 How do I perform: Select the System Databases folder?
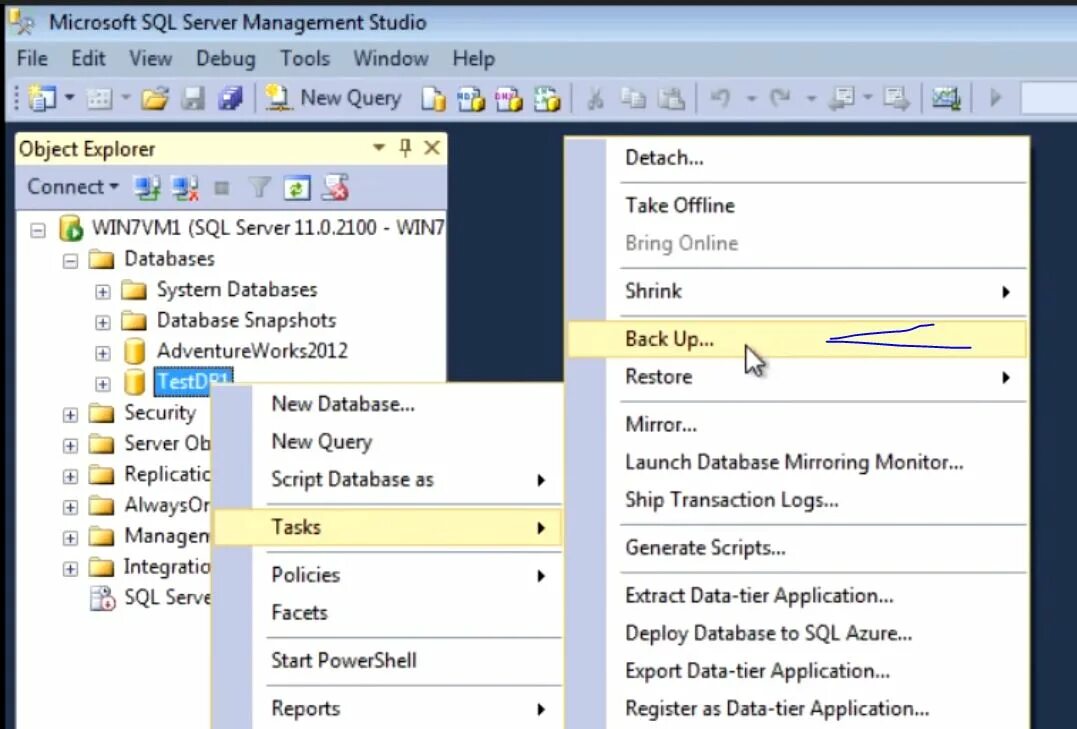pos(236,290)
